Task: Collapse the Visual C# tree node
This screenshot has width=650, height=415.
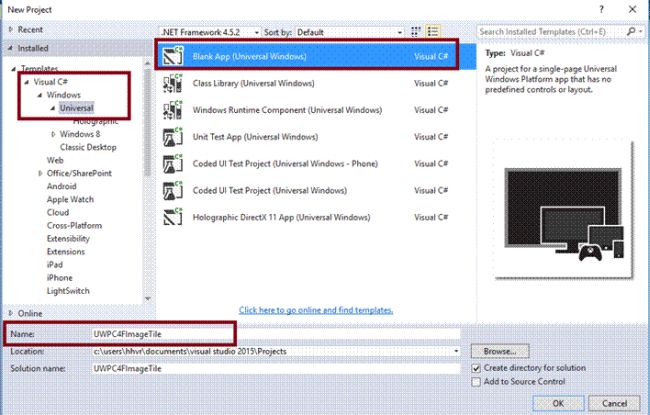Action: point(27,82)
